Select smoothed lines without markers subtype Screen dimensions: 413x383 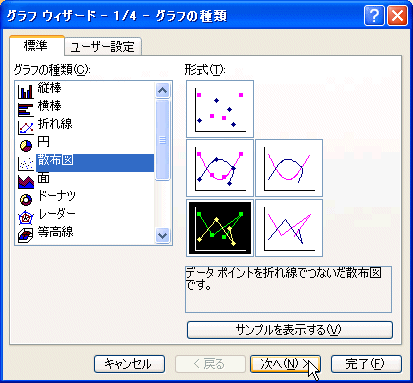(289, 168)
